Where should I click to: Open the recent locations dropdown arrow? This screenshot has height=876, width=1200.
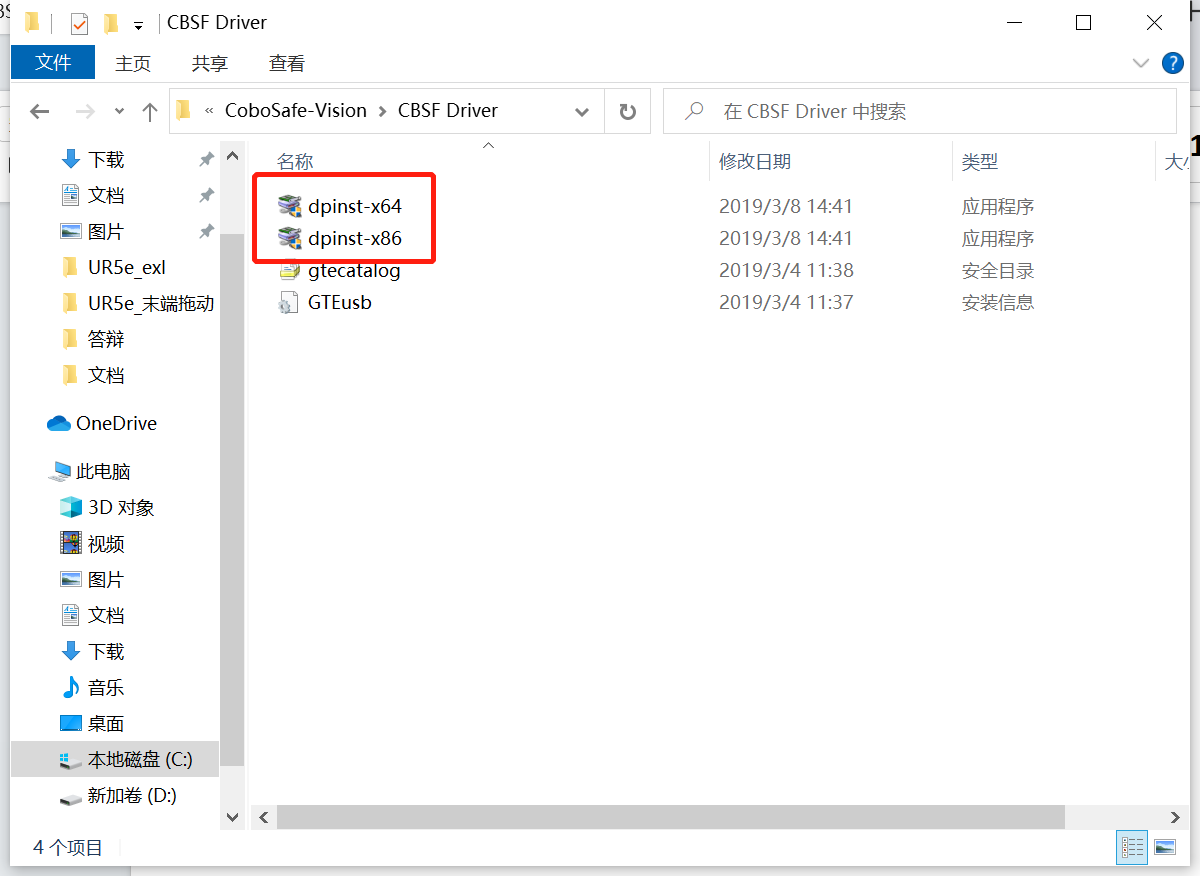[x=120, y=112]
